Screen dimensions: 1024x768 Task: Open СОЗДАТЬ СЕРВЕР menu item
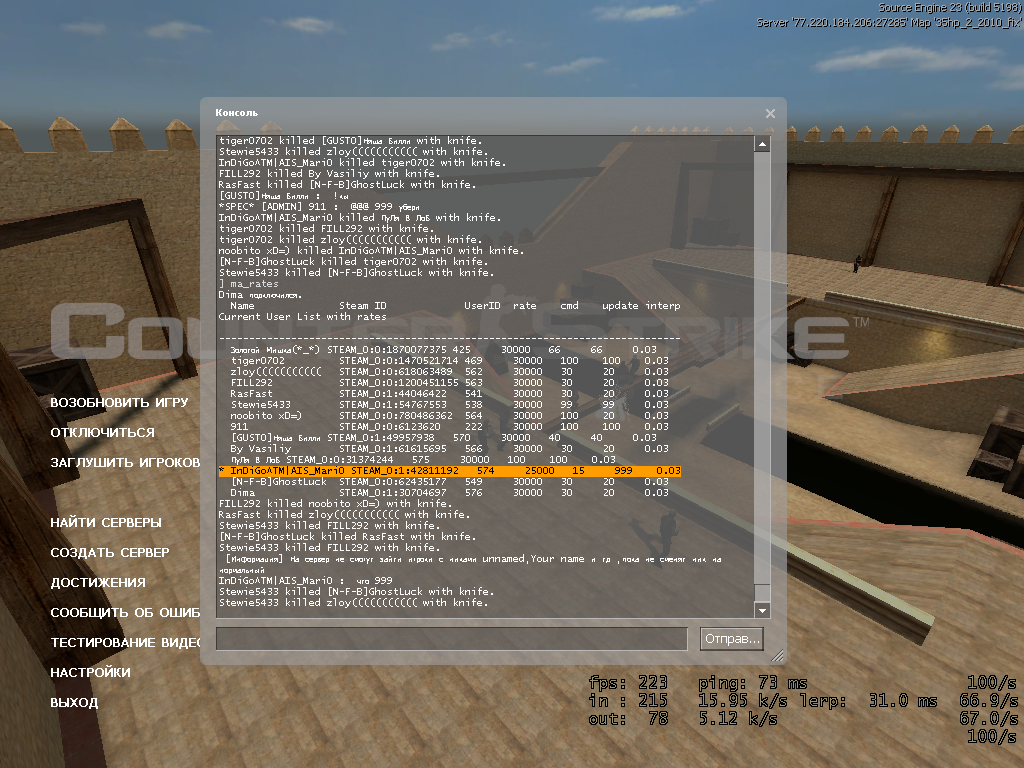click(x=110, y=552)
